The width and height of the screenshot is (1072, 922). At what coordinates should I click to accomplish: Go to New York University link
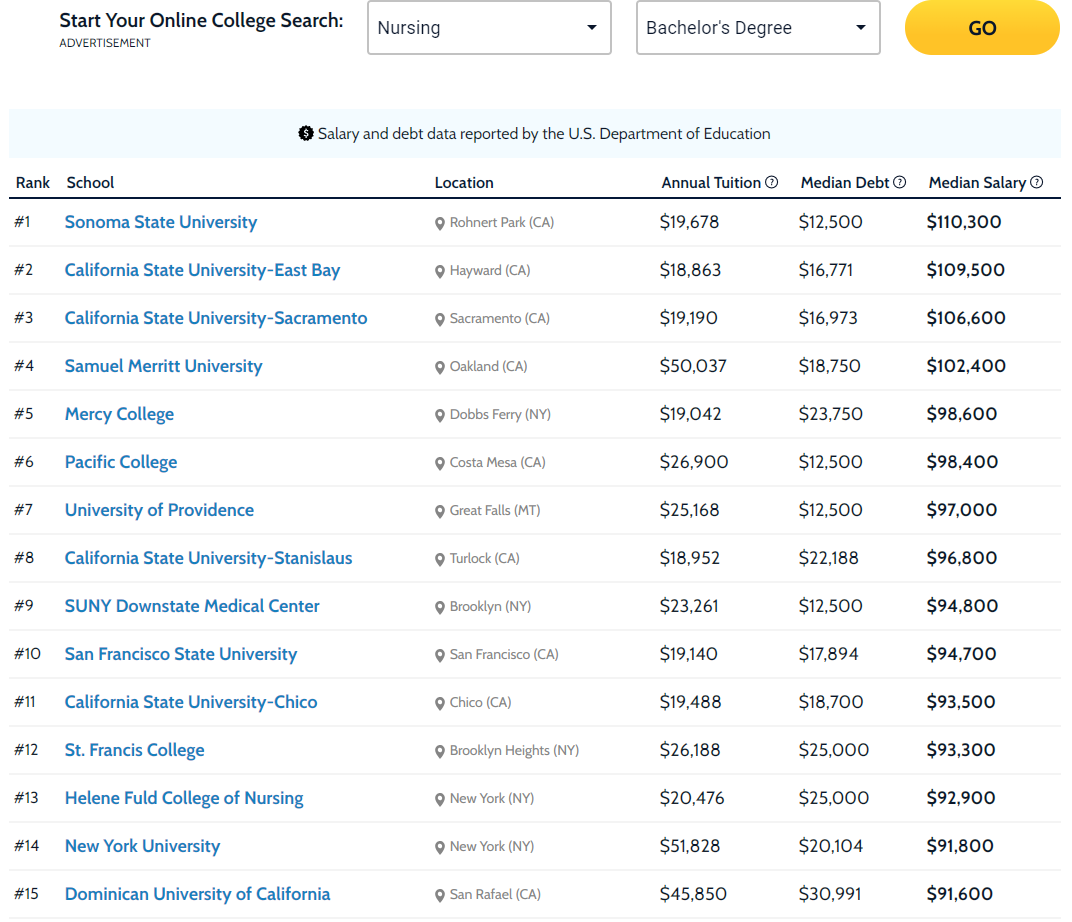coord(142,846)
